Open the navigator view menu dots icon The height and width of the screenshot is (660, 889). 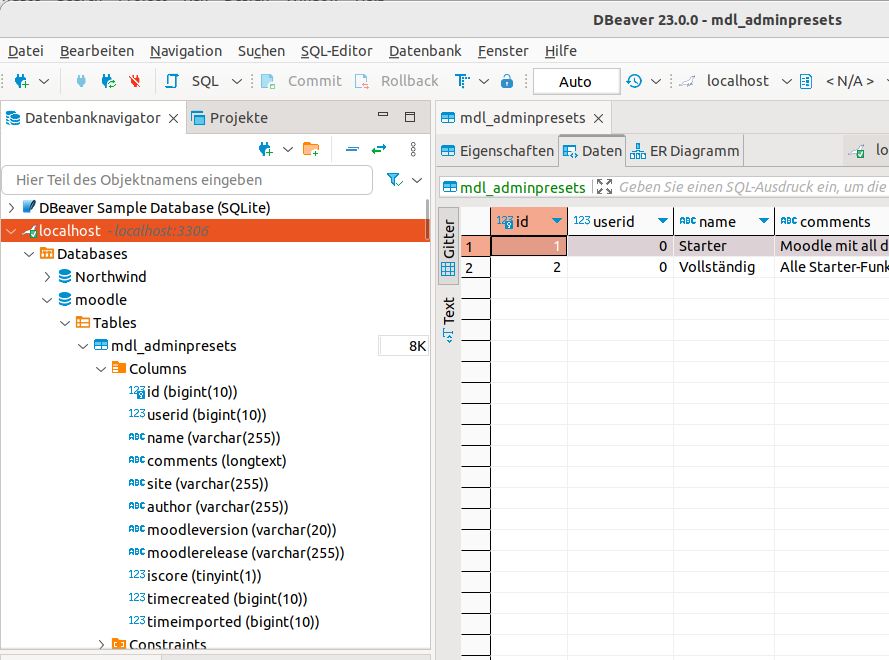click(413, 149)
